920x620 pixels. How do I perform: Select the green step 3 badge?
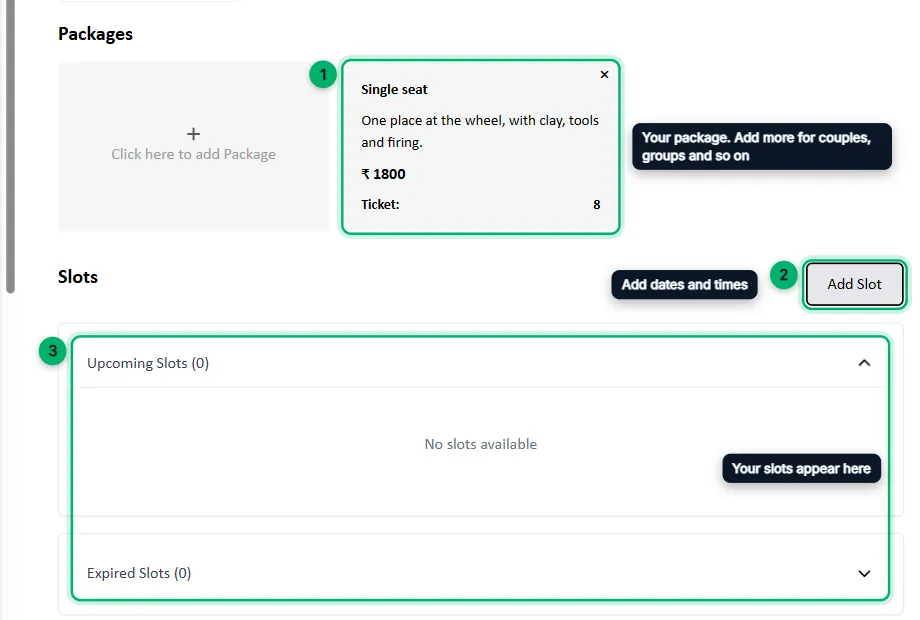tap(53, 351)
